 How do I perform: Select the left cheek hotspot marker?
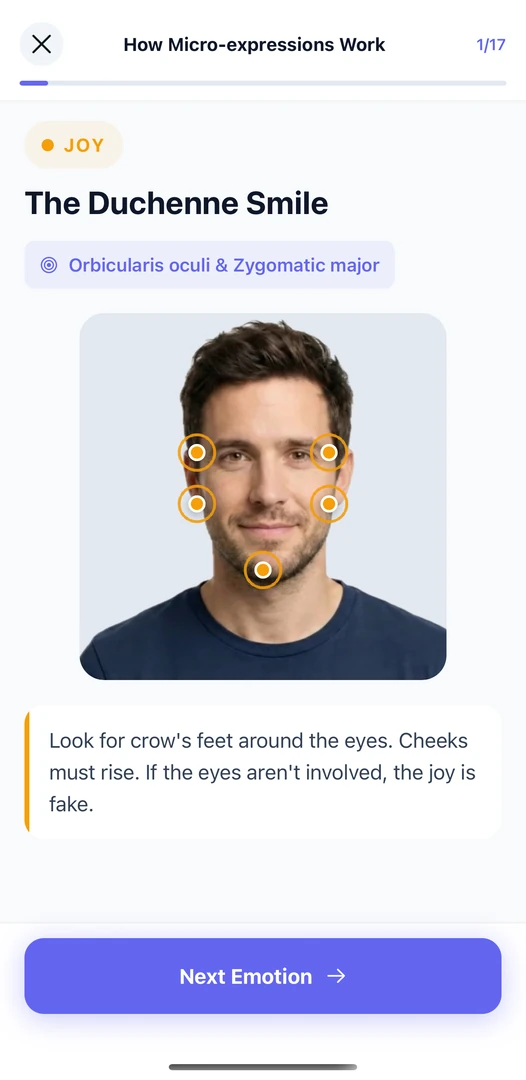tap(197, 504)
